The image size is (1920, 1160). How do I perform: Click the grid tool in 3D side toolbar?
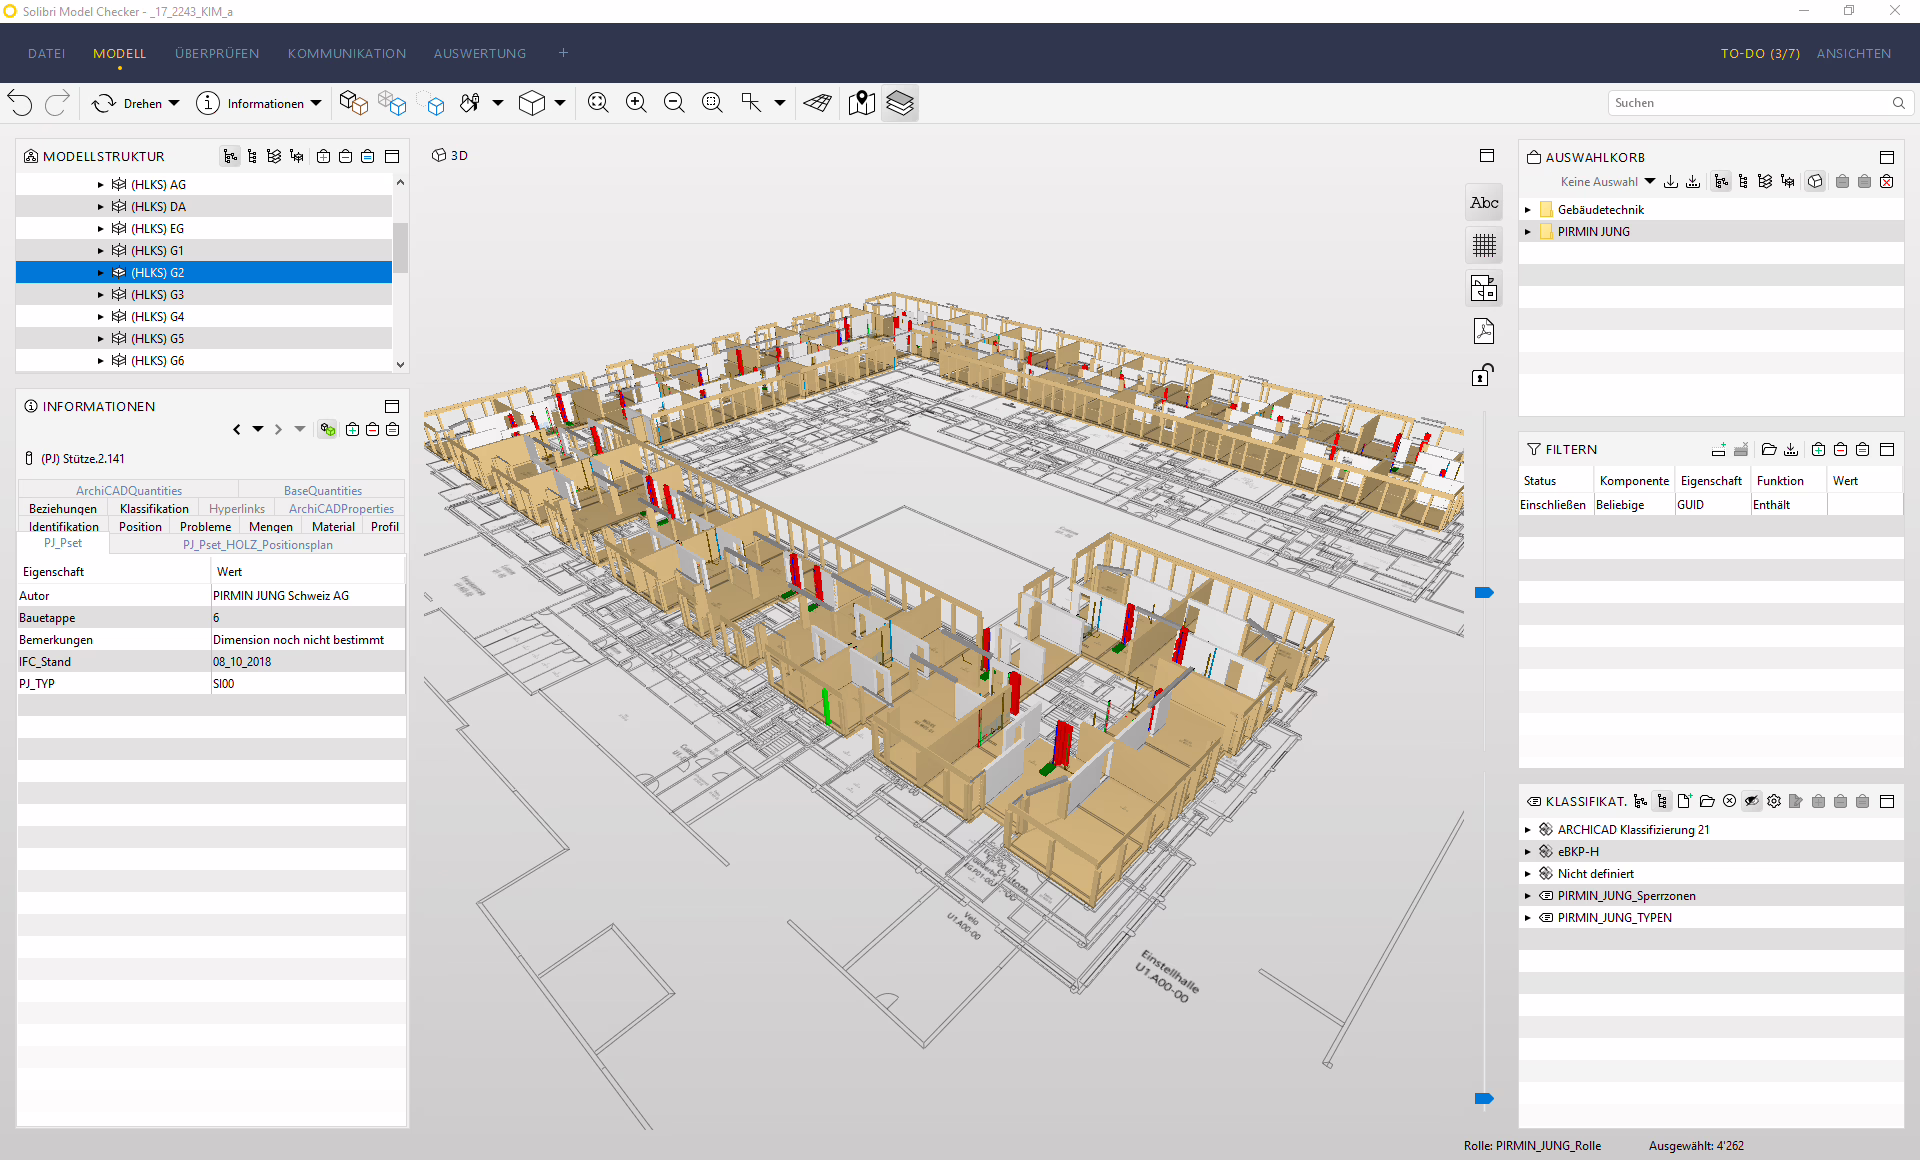click(1484, 245)
